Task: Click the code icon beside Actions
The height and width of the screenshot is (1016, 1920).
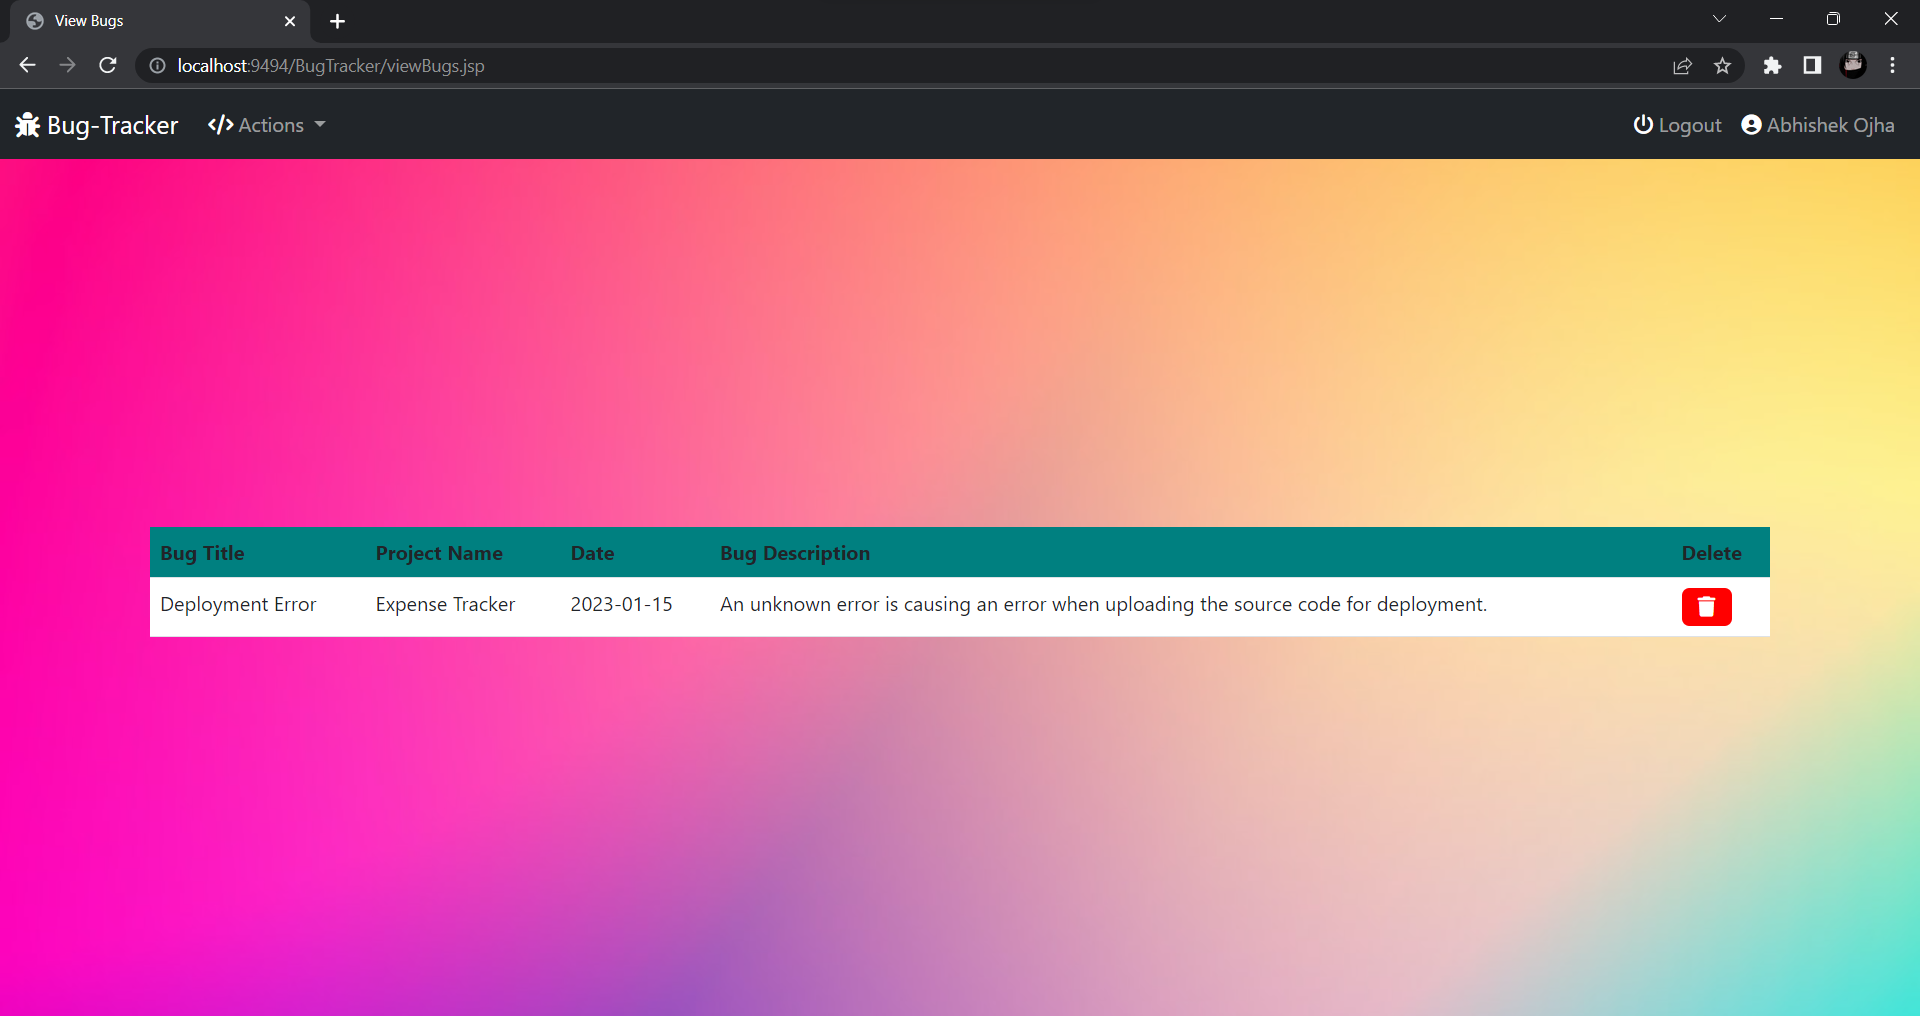Action: pos(220,125)
